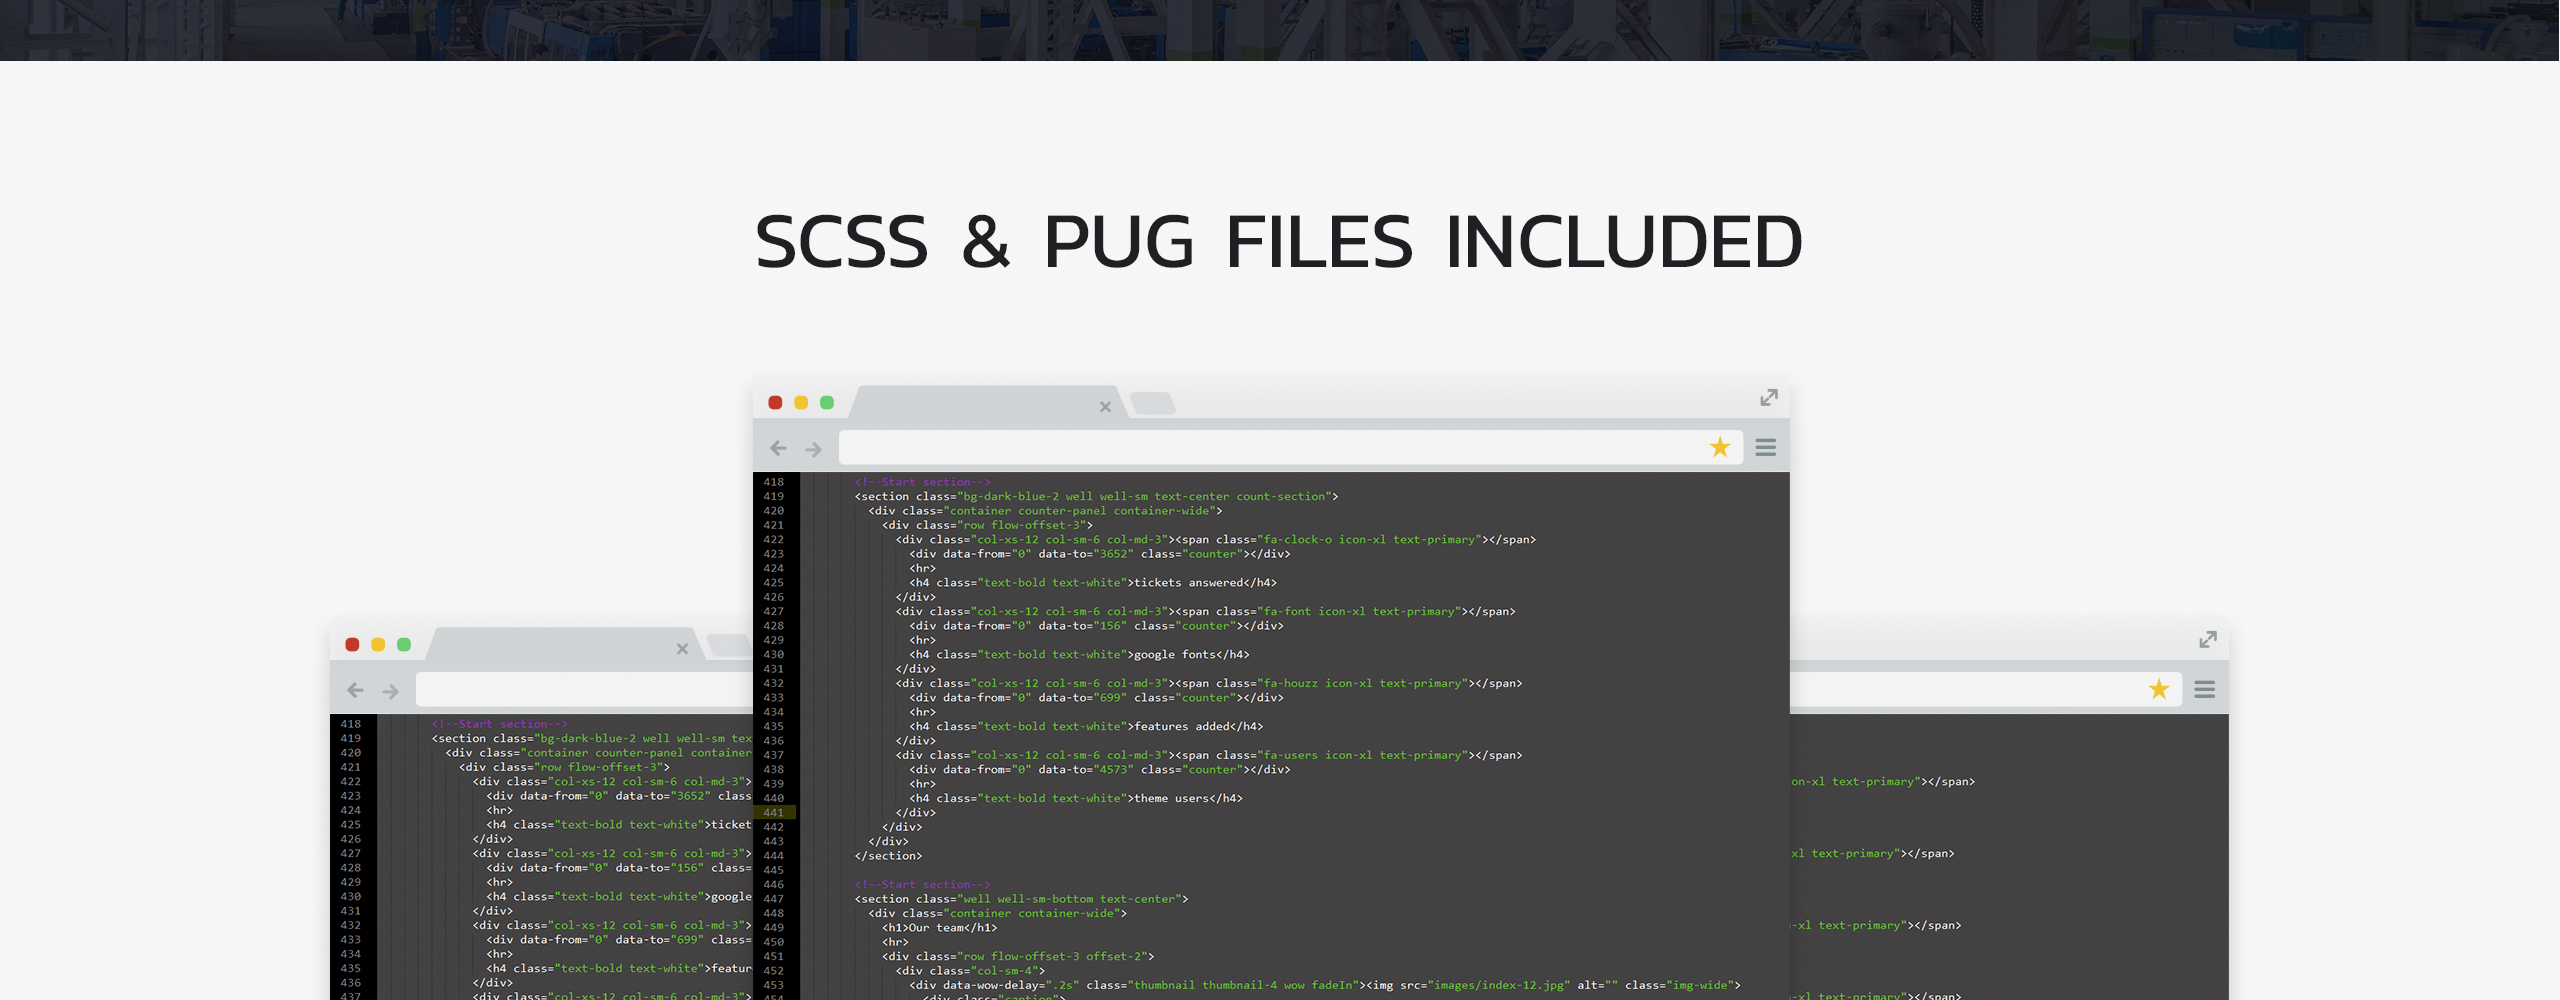Click green maximize dot in left browser

pyautogui.click(x=404, y=645)
